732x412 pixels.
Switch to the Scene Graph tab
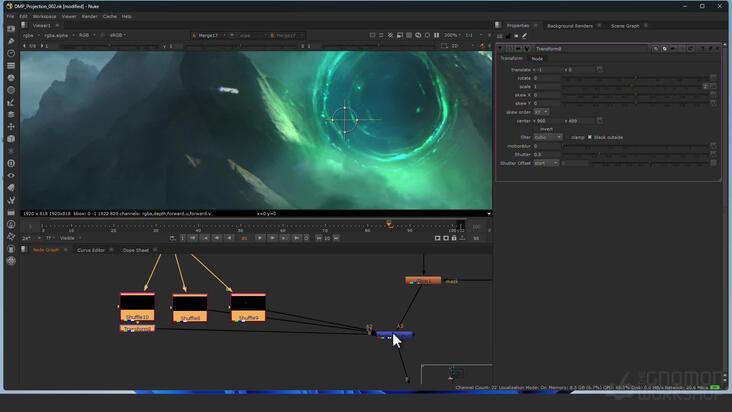coord(625,26)
